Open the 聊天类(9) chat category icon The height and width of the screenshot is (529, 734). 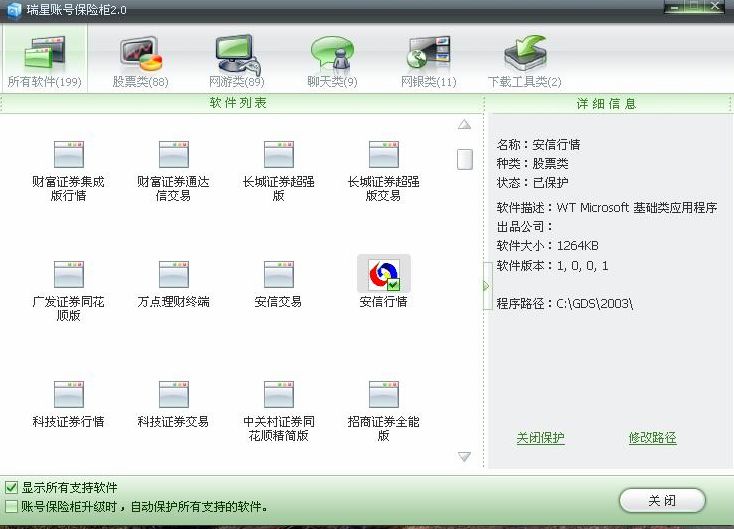332,53
